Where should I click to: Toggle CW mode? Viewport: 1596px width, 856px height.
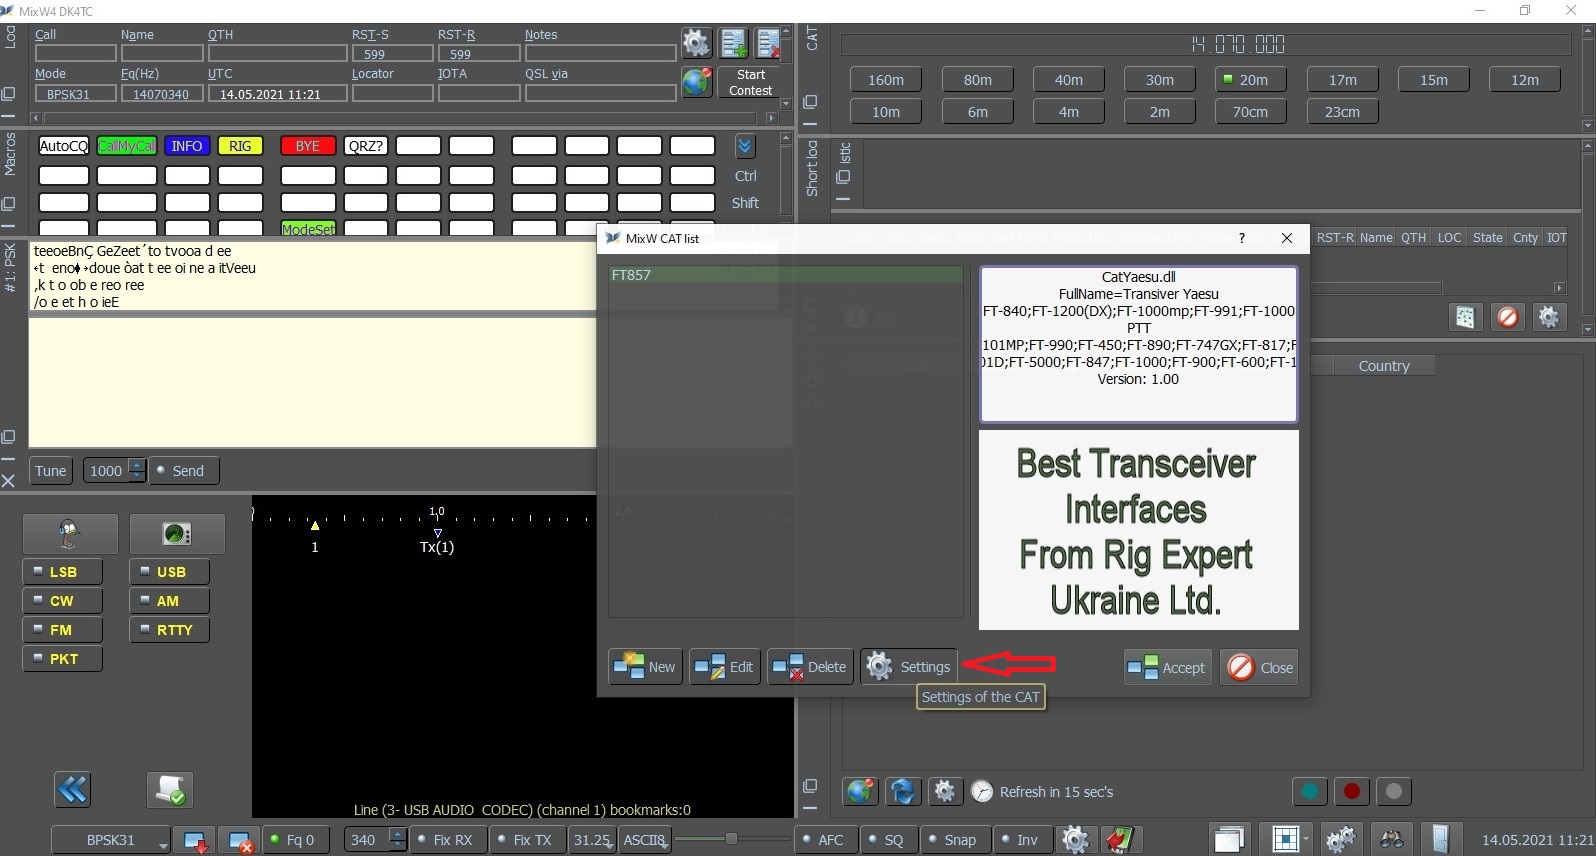tap(62, 601)
